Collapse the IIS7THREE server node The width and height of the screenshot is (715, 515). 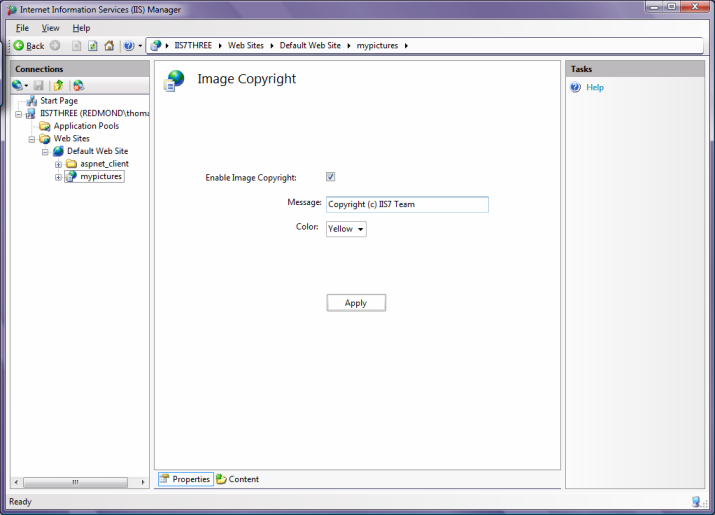coord(19,114)
